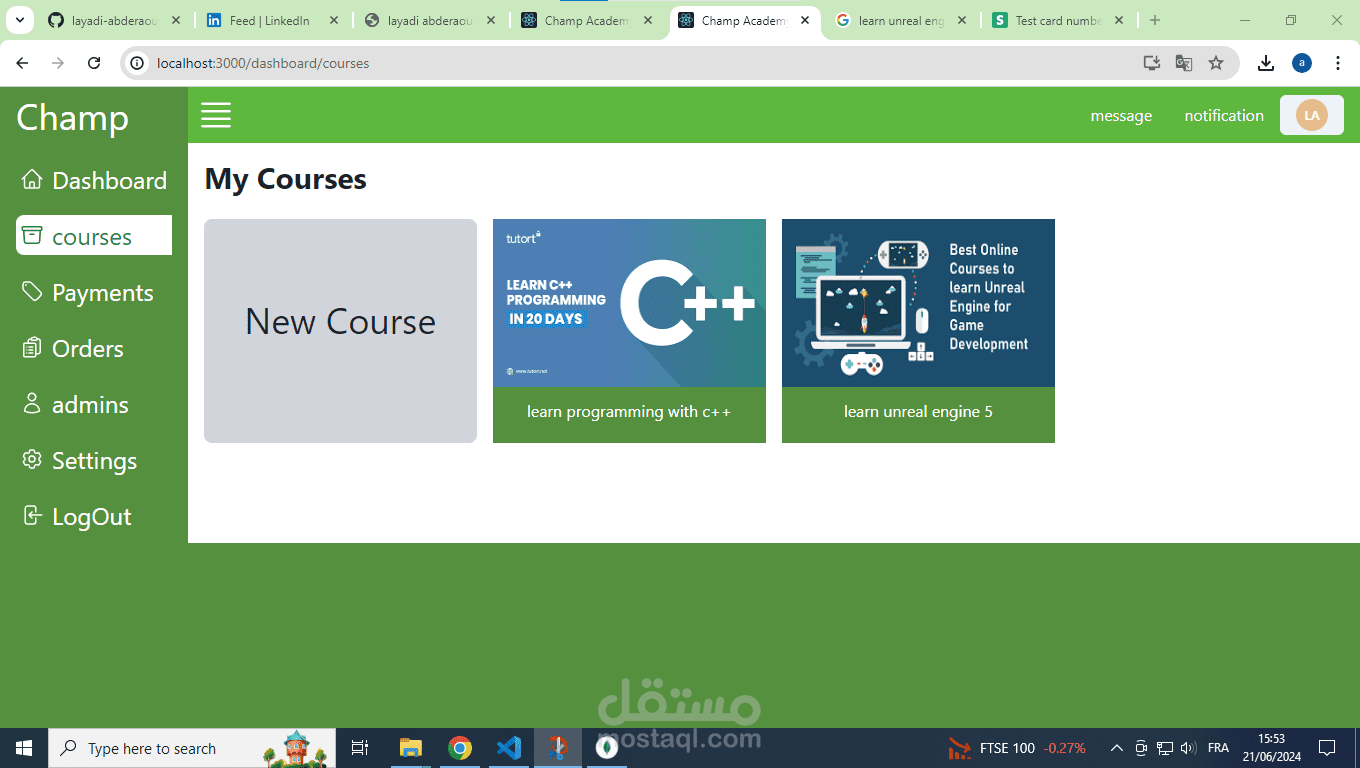Click the Orders clipboard icon
1360x768 pixels.
coord(32,348)
